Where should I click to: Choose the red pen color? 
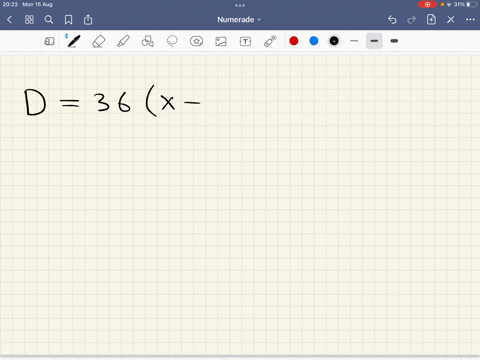click(294, 41)
